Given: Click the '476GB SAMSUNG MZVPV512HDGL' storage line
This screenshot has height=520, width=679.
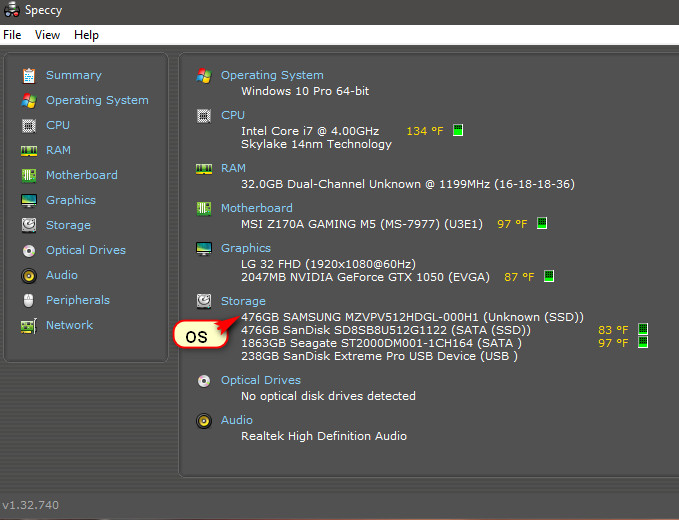Looking at the screenshot, I should click(412, 317).
